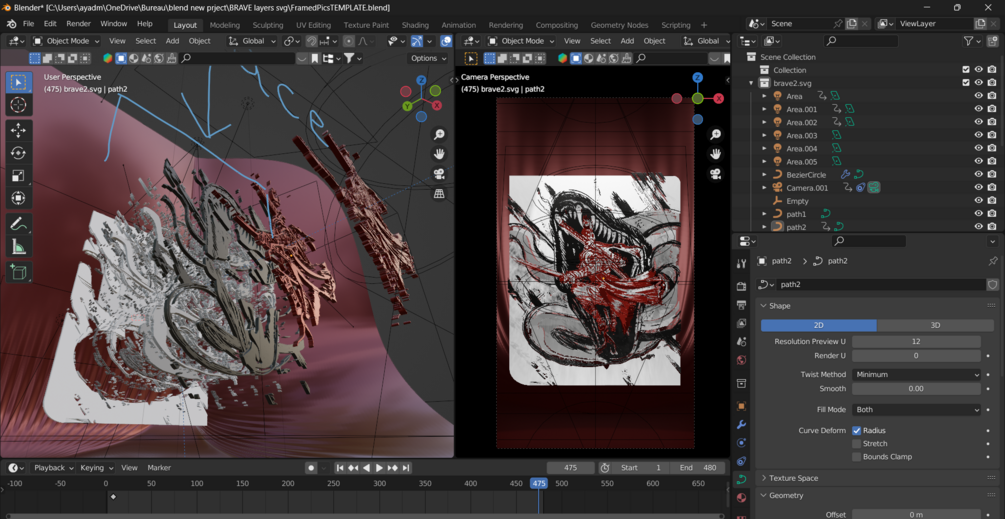This screenshot has height=519, width=1005.
Task: Toggle camera view icon in left viewport
Action: (x=439, y=174)
